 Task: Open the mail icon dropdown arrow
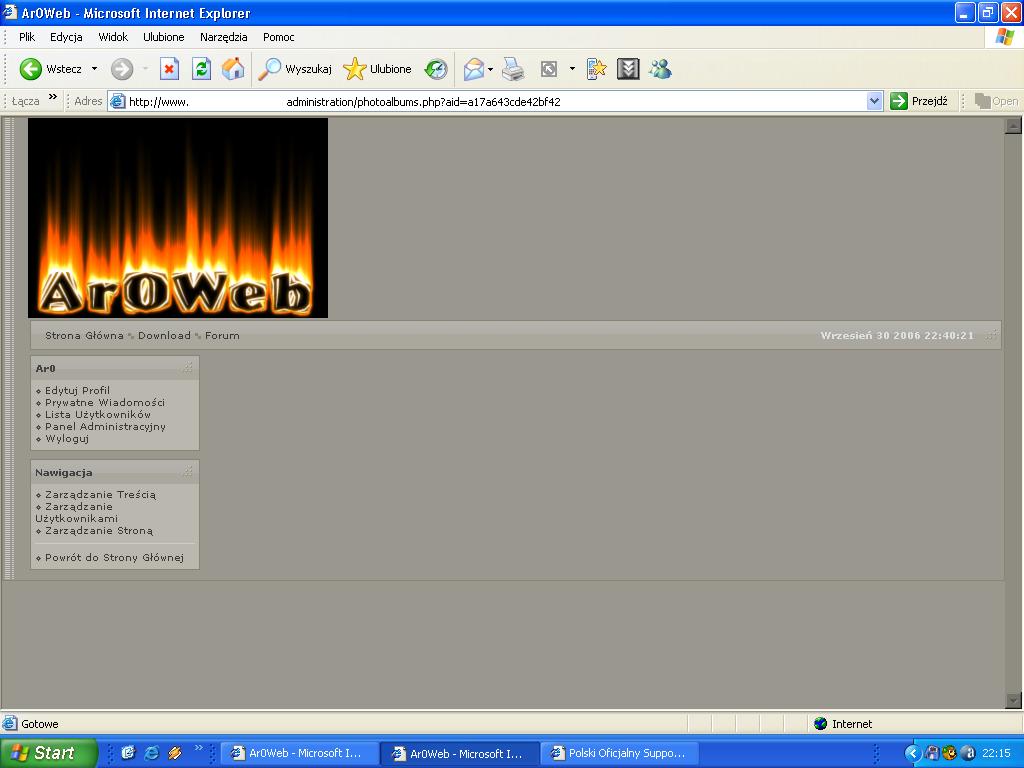click(490, 69)
